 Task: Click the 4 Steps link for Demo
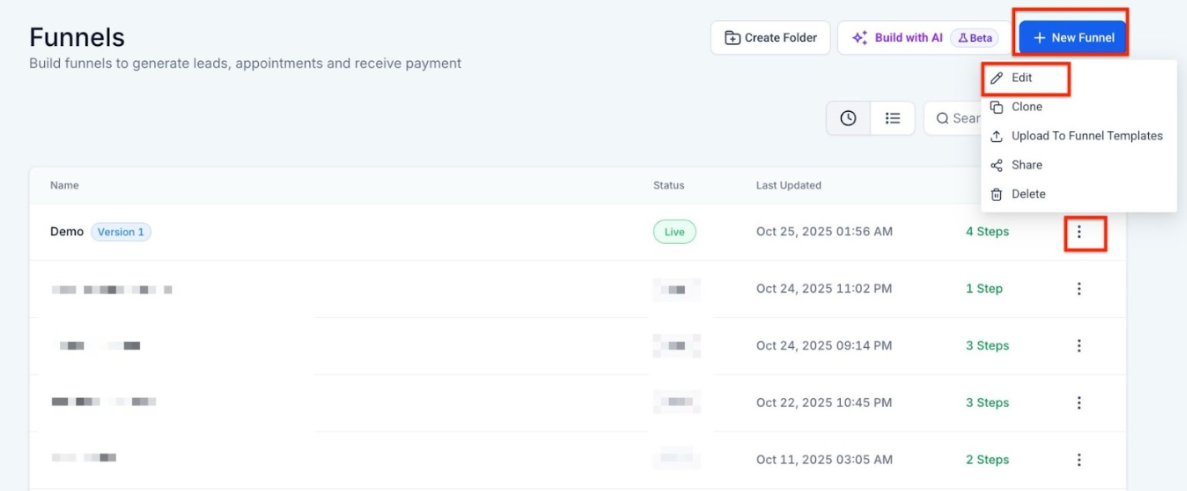(x=986, y=232)
